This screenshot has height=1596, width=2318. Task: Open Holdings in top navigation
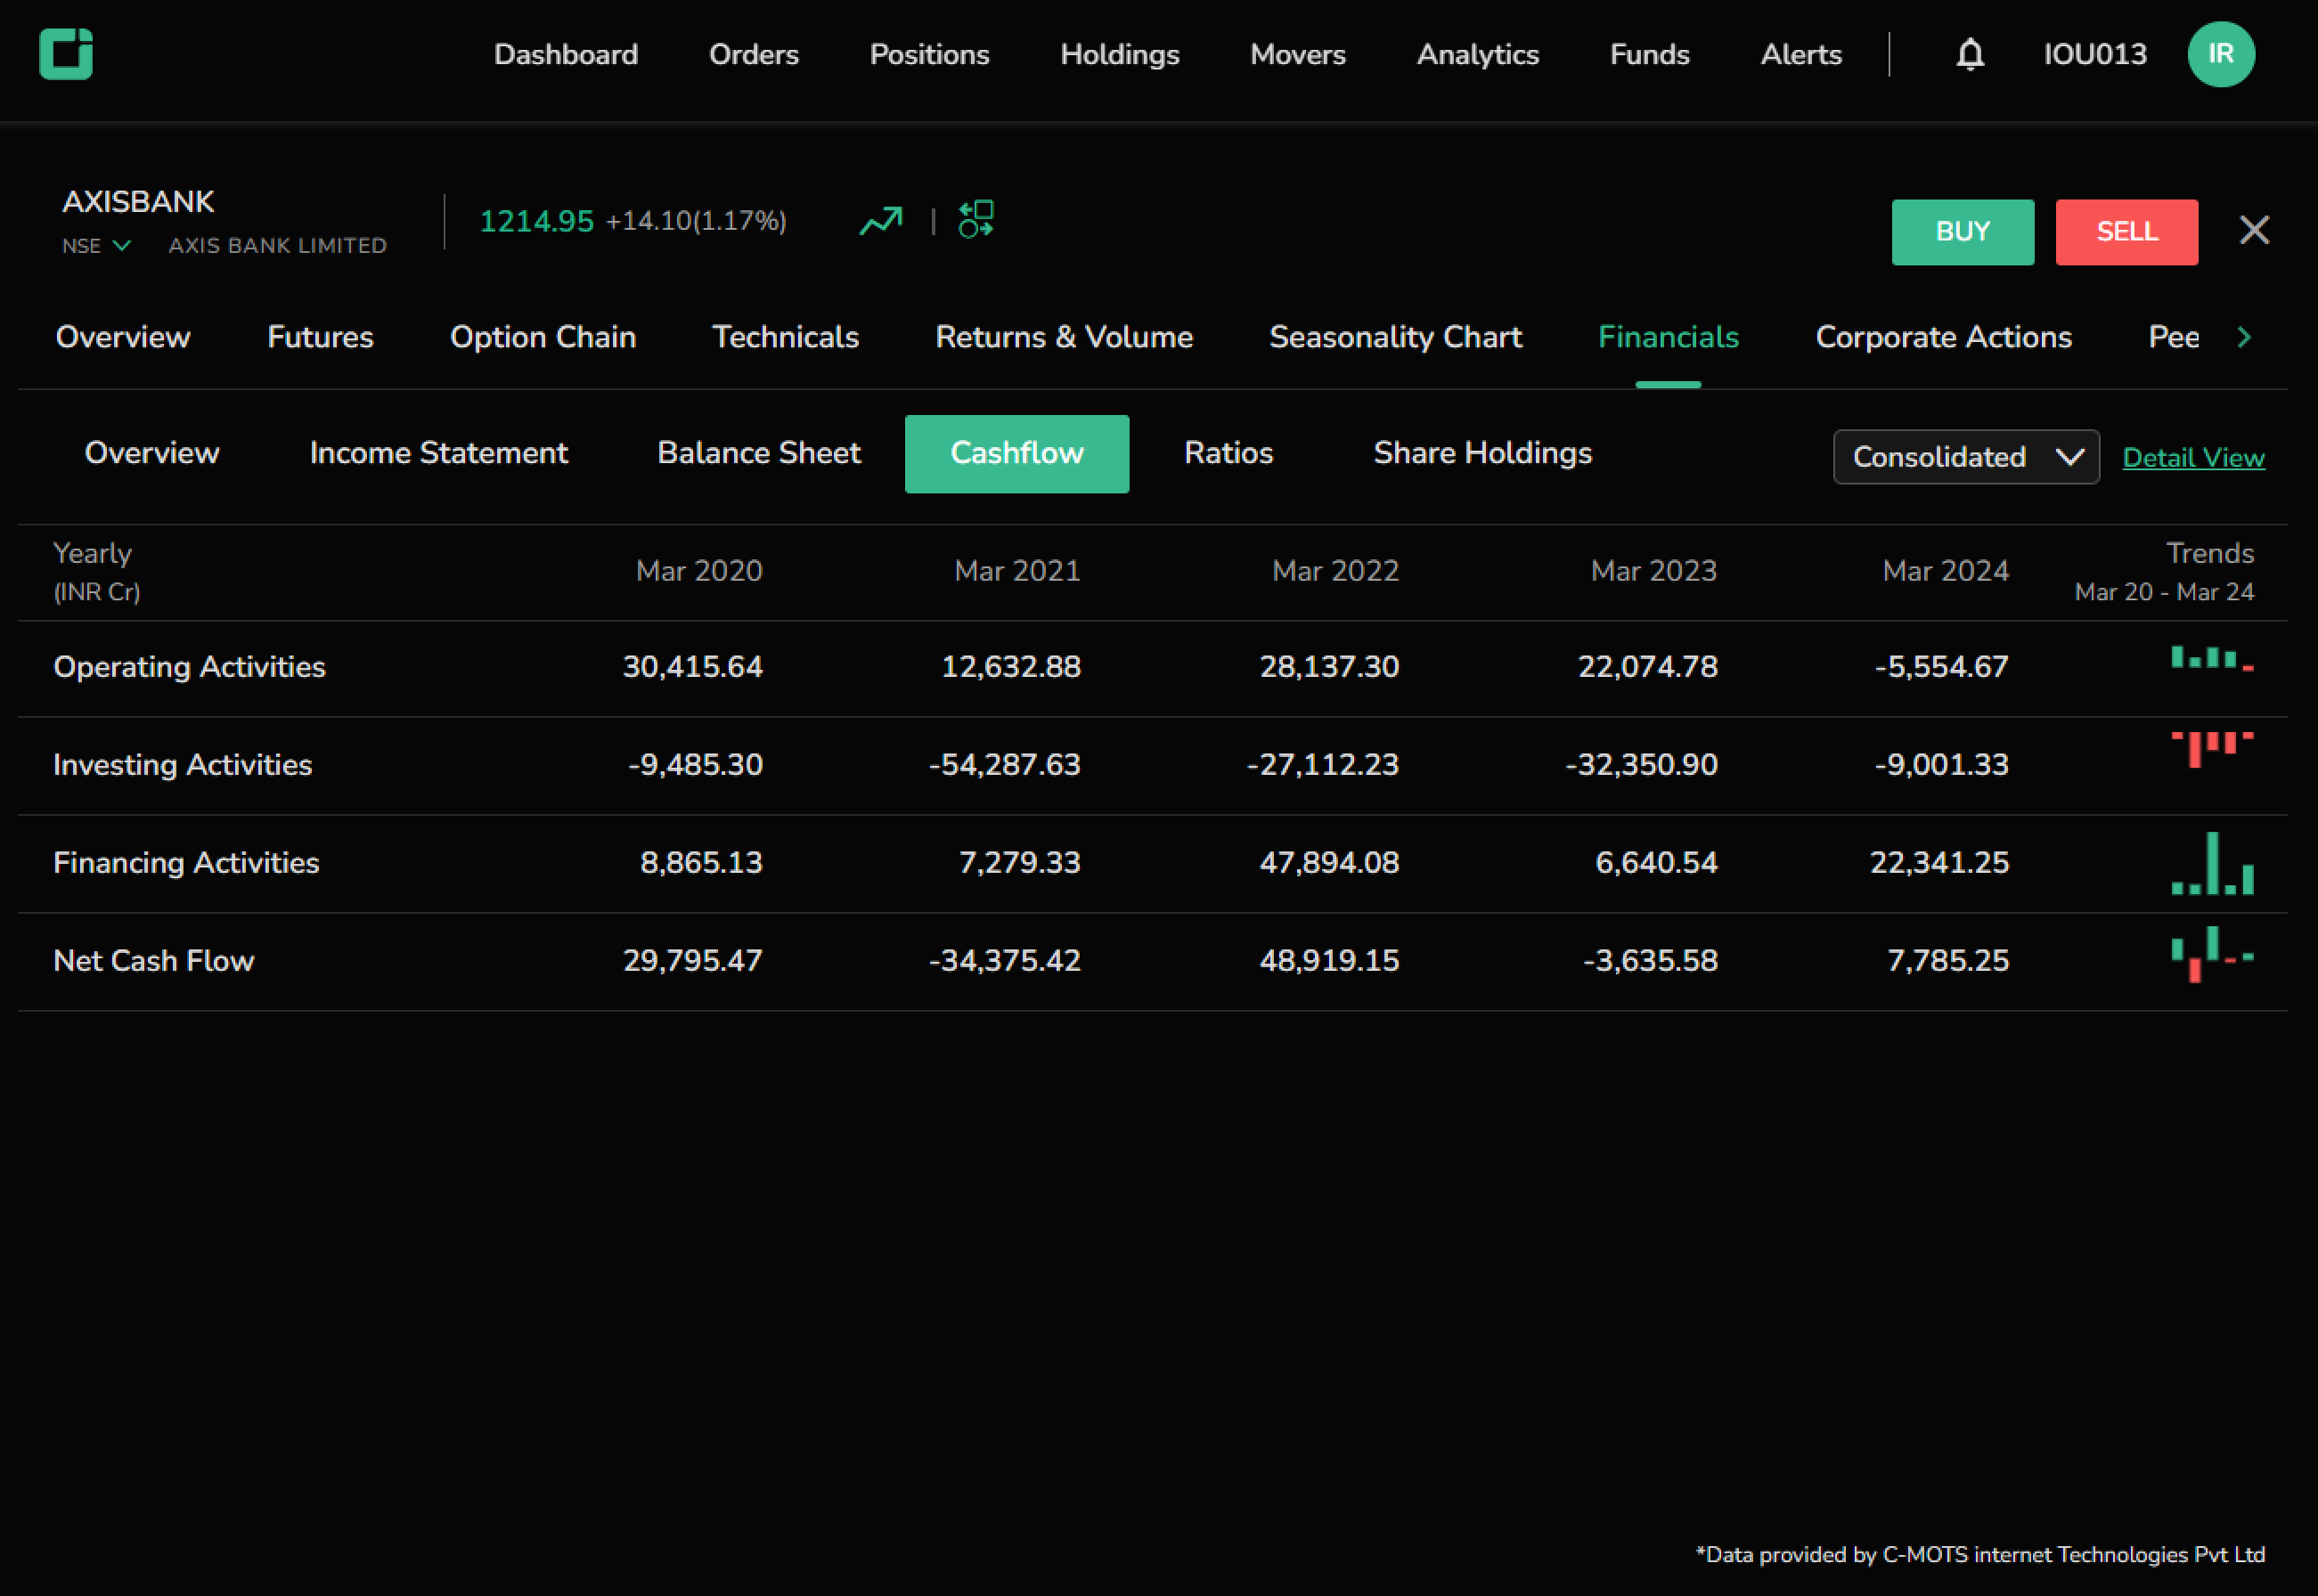pos(1119,54)
